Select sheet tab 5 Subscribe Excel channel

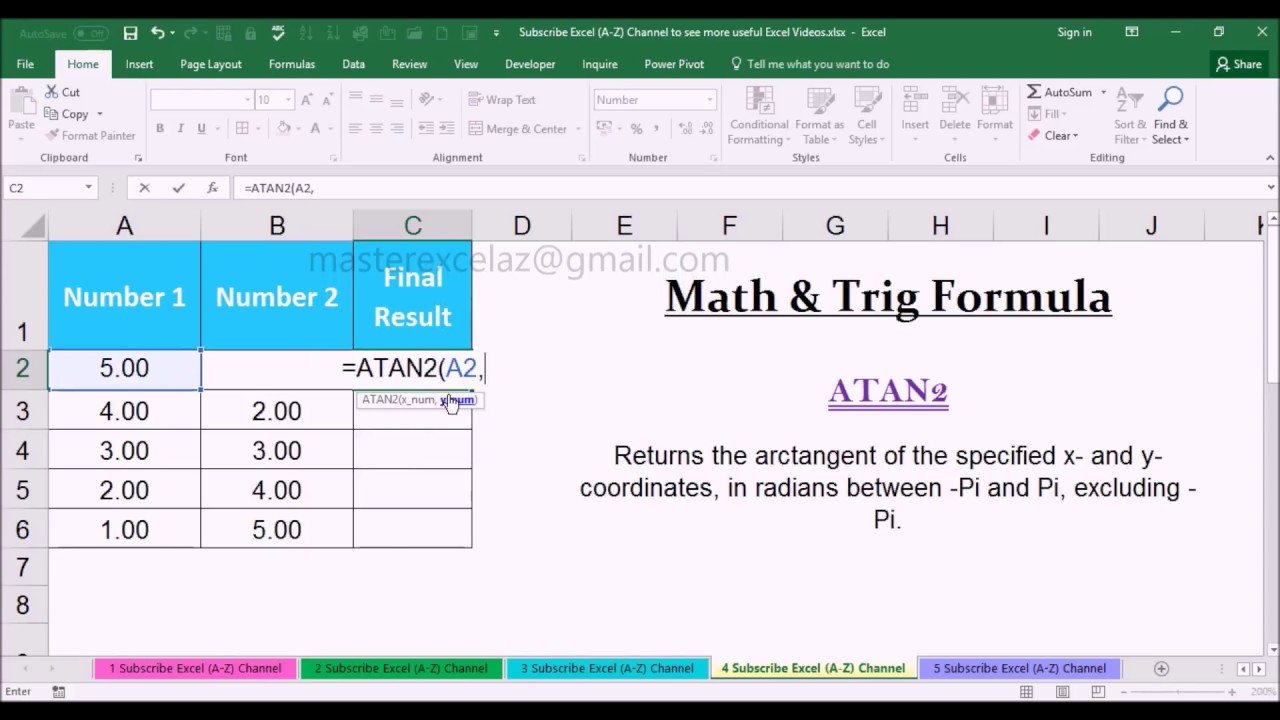pos(1019,668)
